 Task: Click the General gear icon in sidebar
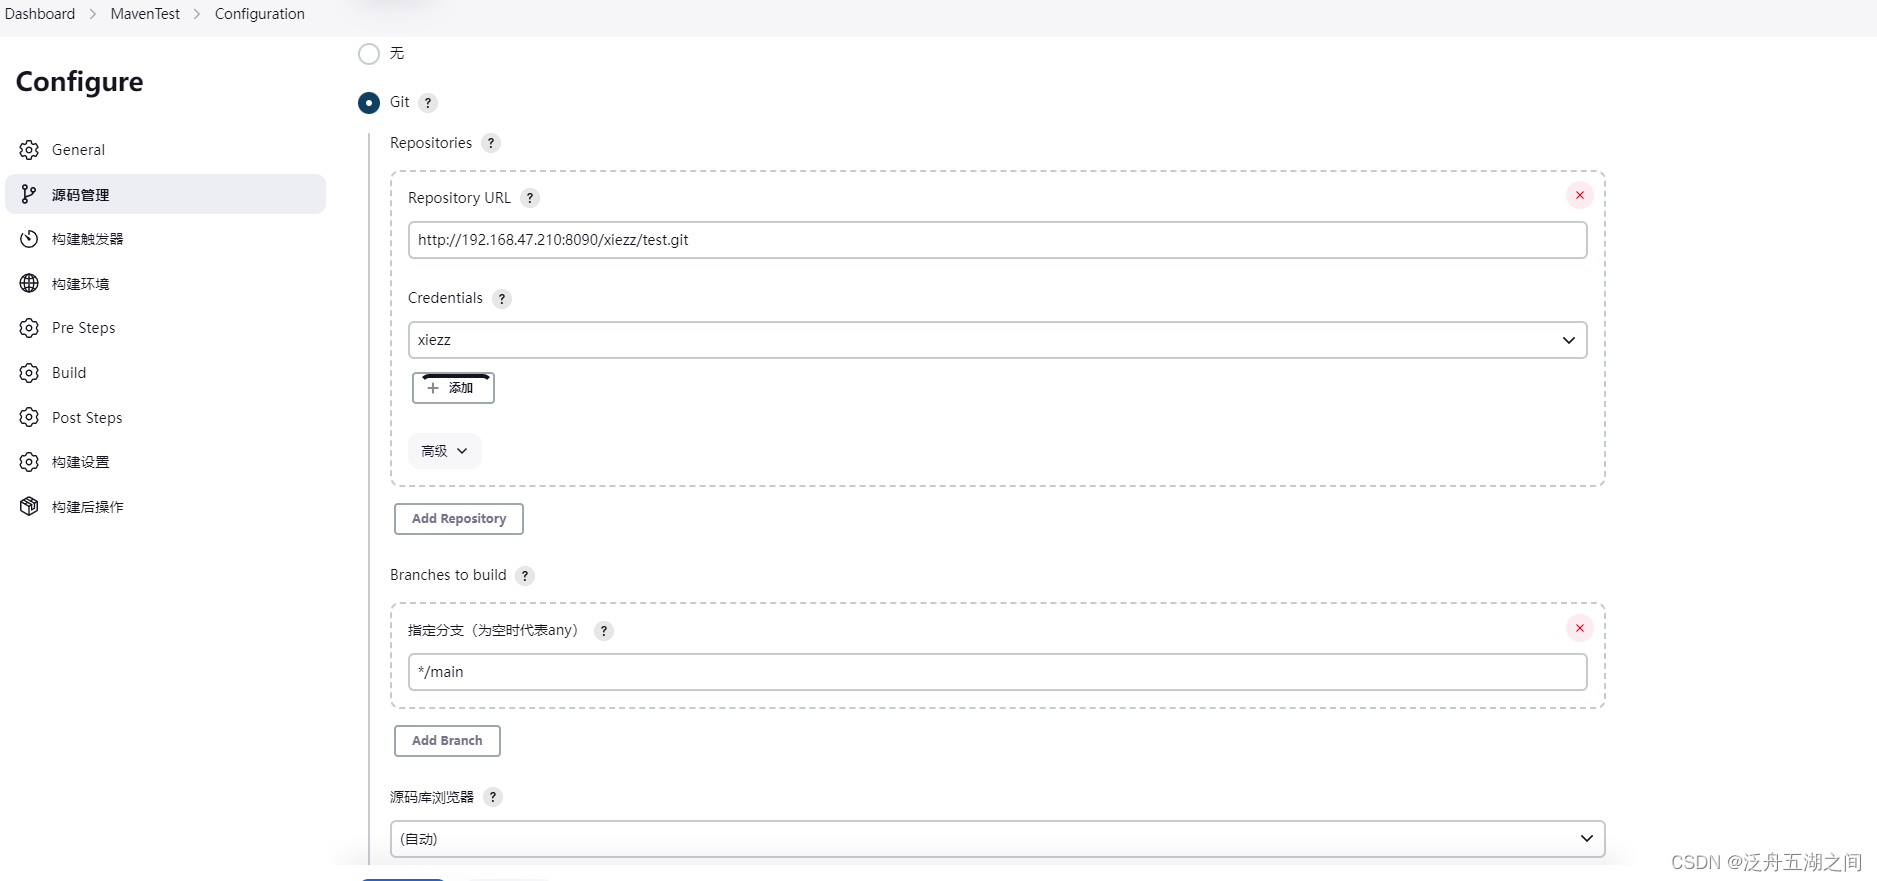pyautogui.click(x=29, y=150)
